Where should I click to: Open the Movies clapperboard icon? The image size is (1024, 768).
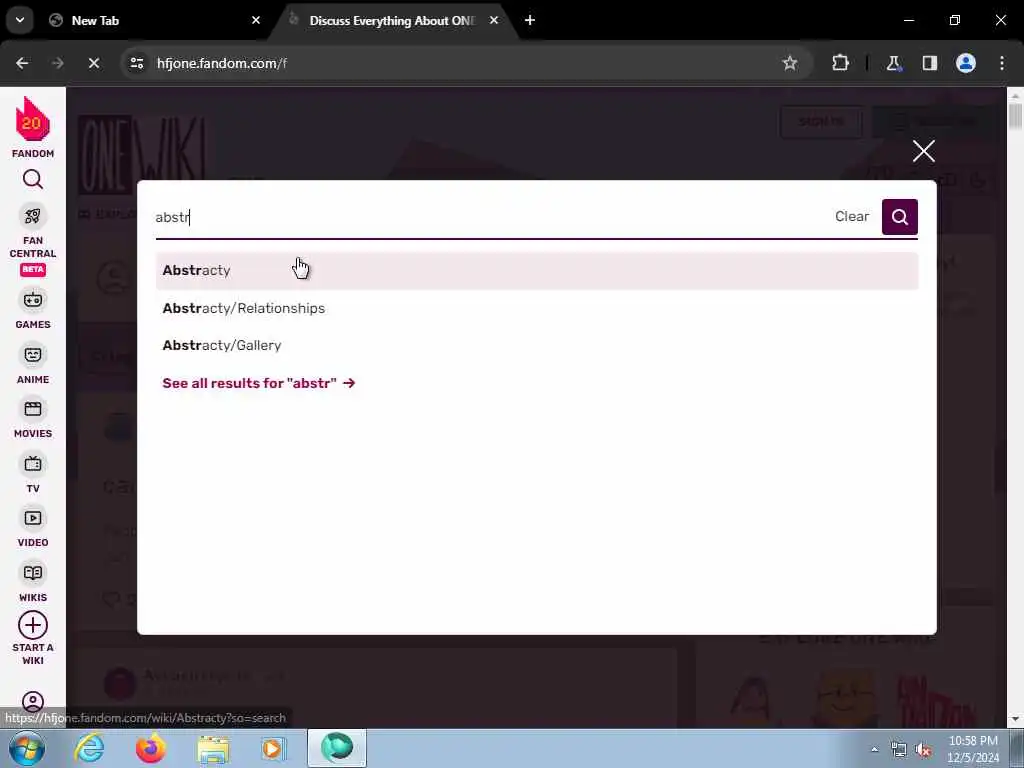click(x=33, y=409)
